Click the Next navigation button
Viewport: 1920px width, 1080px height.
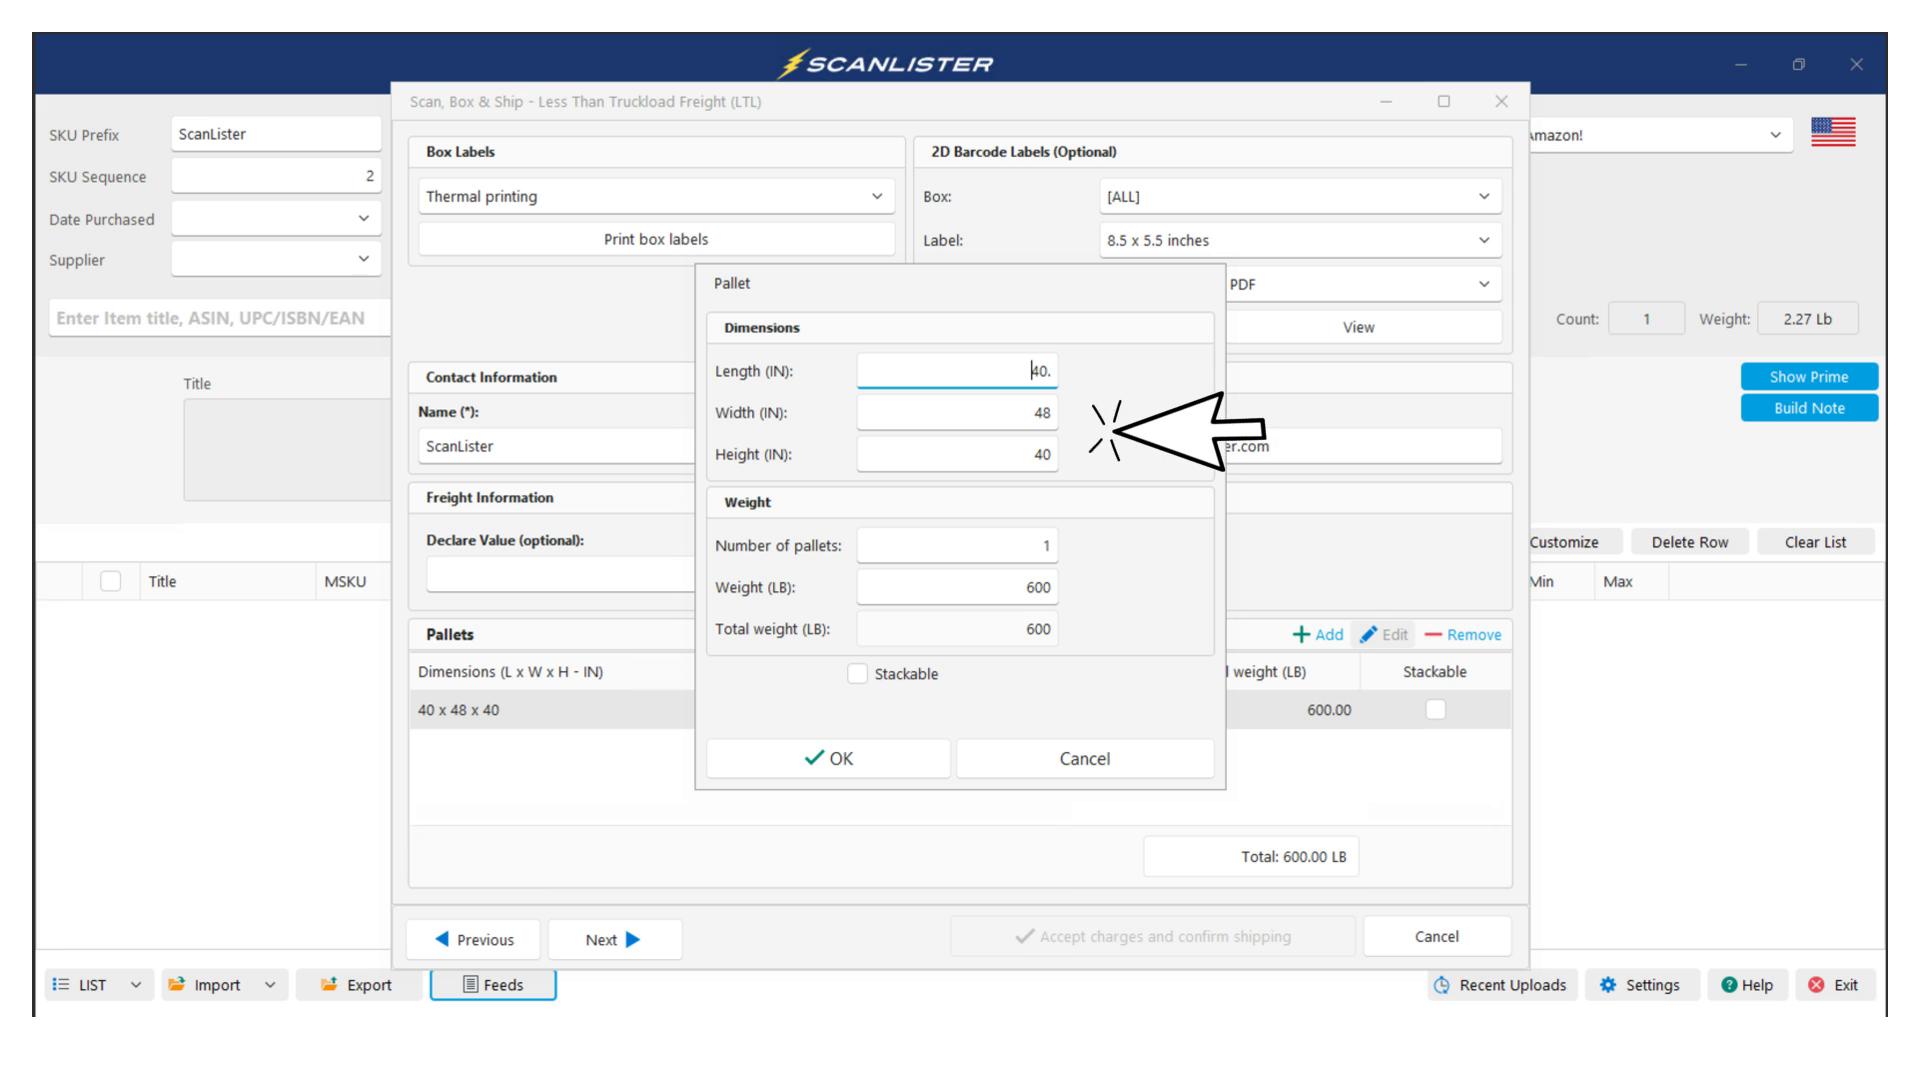click(614, 940)
